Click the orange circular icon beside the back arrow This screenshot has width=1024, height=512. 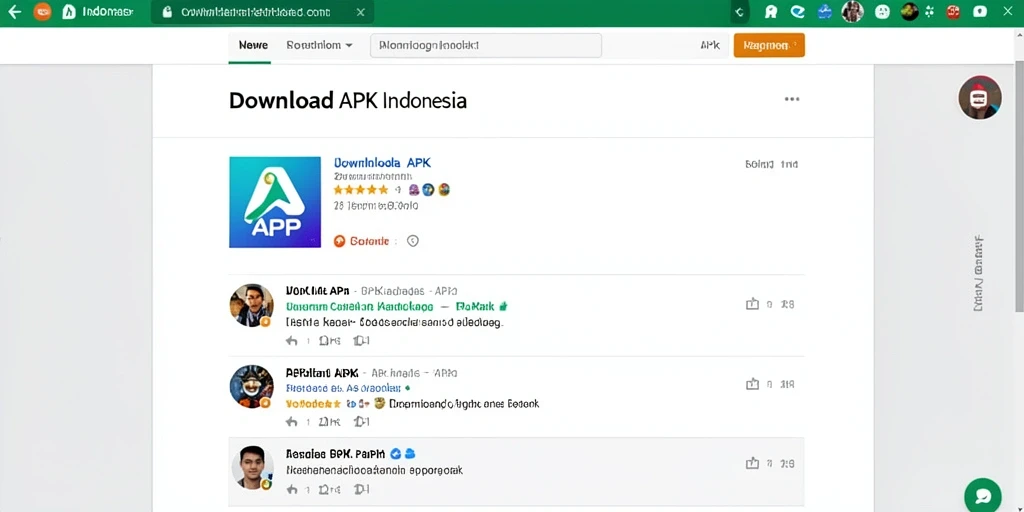coord(42,12)
